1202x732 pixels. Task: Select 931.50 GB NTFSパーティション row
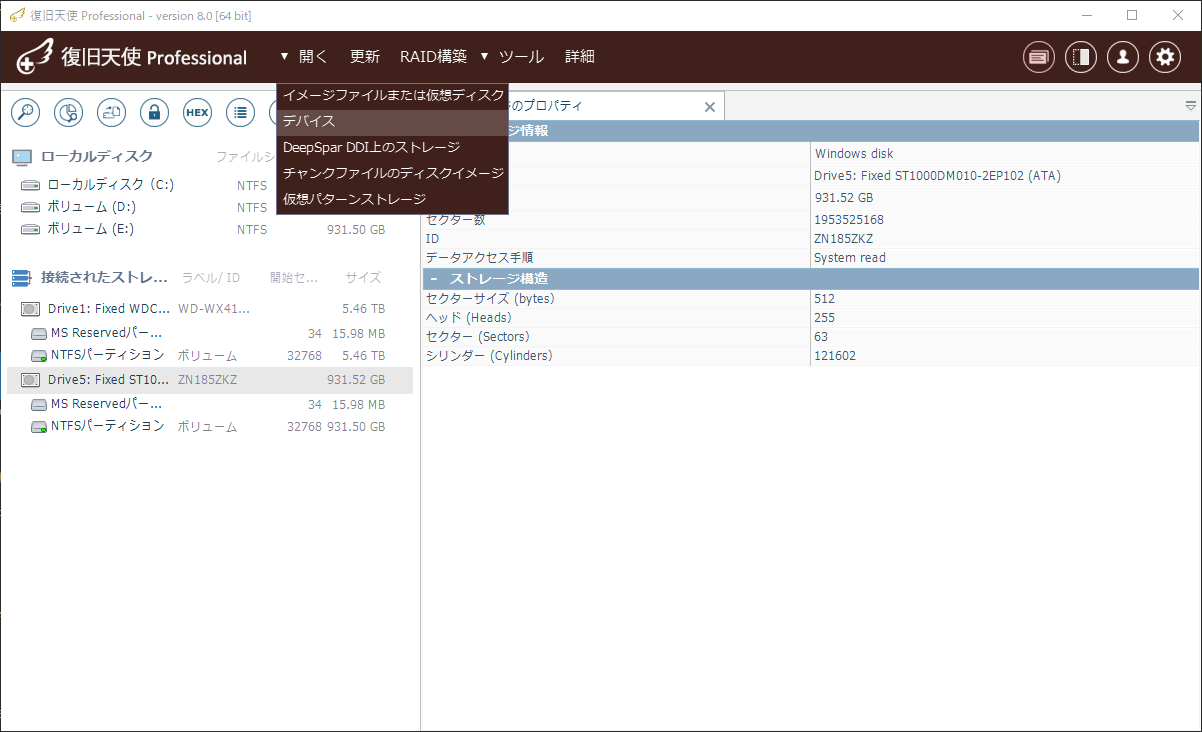point(210,426)
